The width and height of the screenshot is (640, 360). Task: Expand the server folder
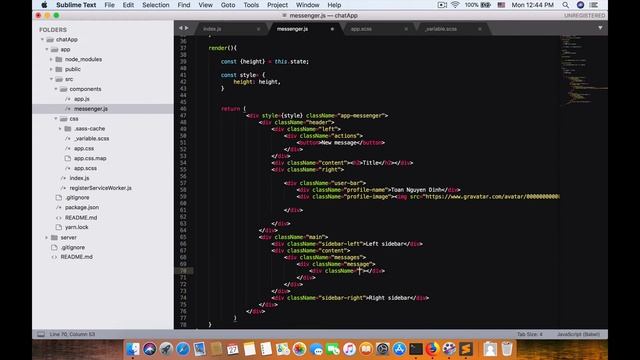pos(47,238)
